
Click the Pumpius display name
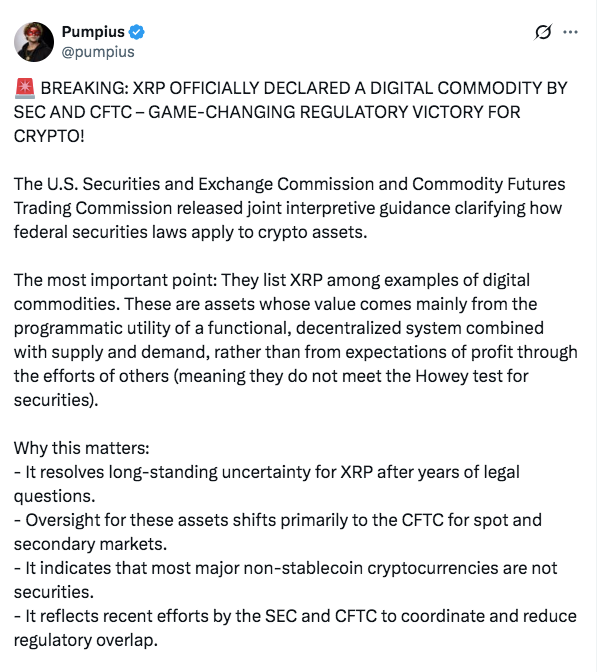(x=90, y=32)
